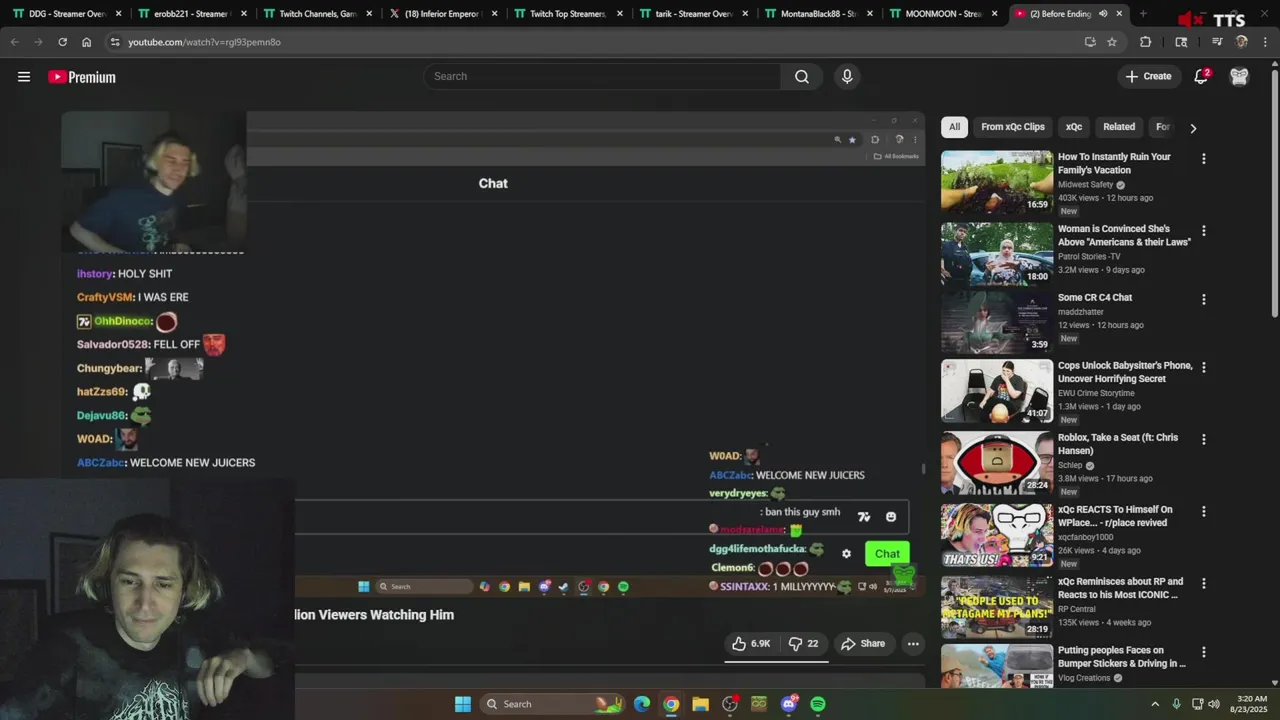
Task: Open options for xQc REACTS To Himself video
Action: click(x=1203, y=511)
